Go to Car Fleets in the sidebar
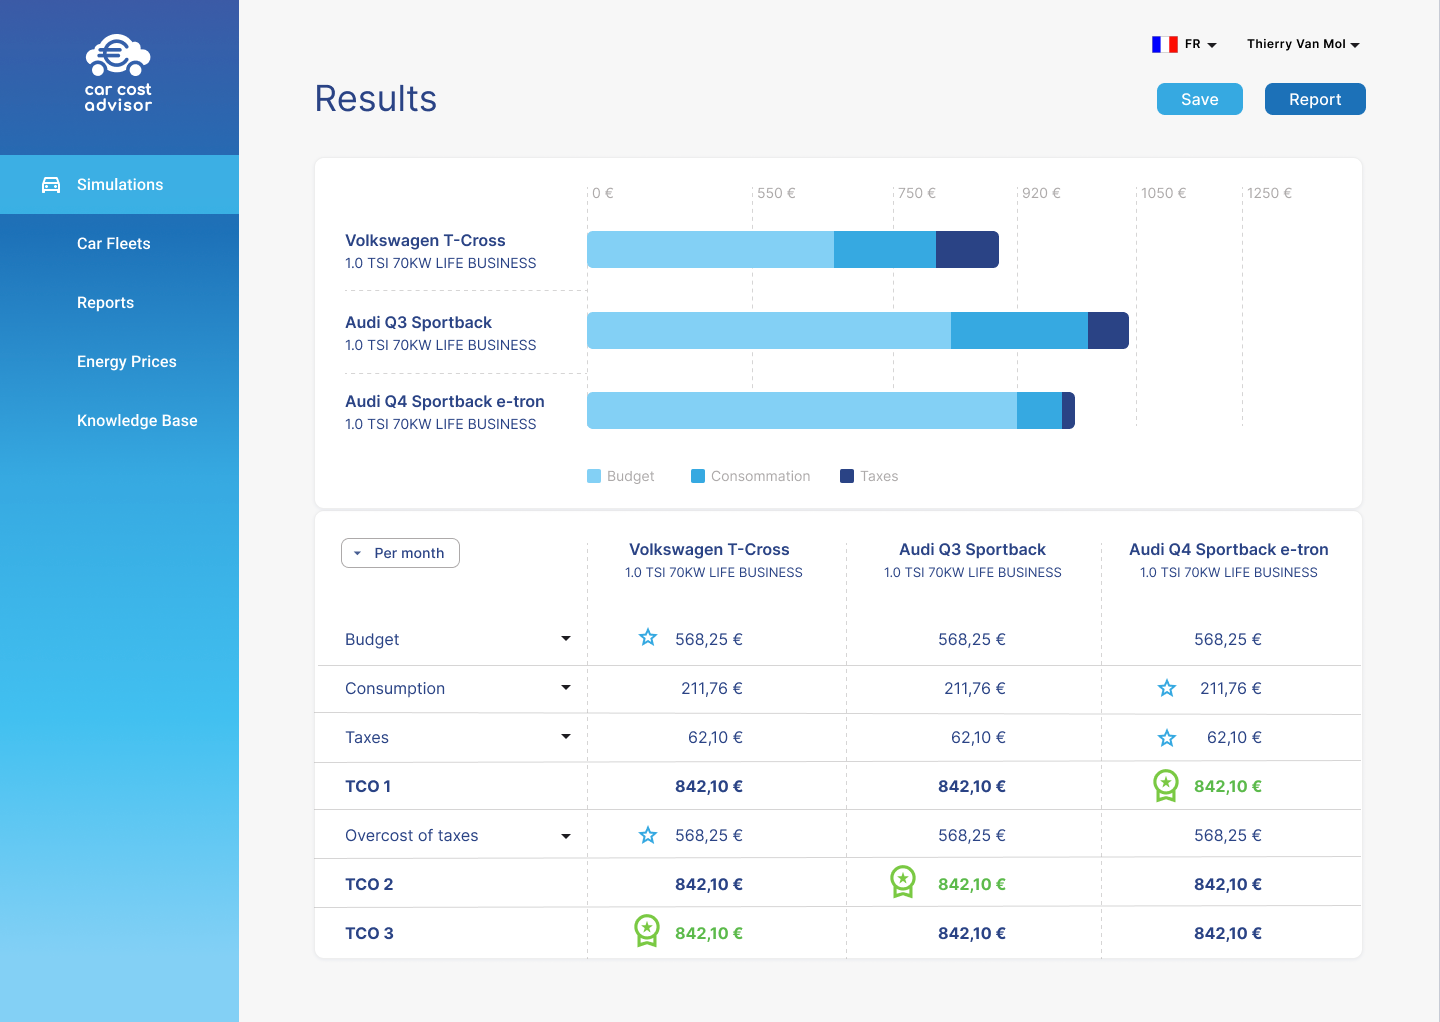 113,243
